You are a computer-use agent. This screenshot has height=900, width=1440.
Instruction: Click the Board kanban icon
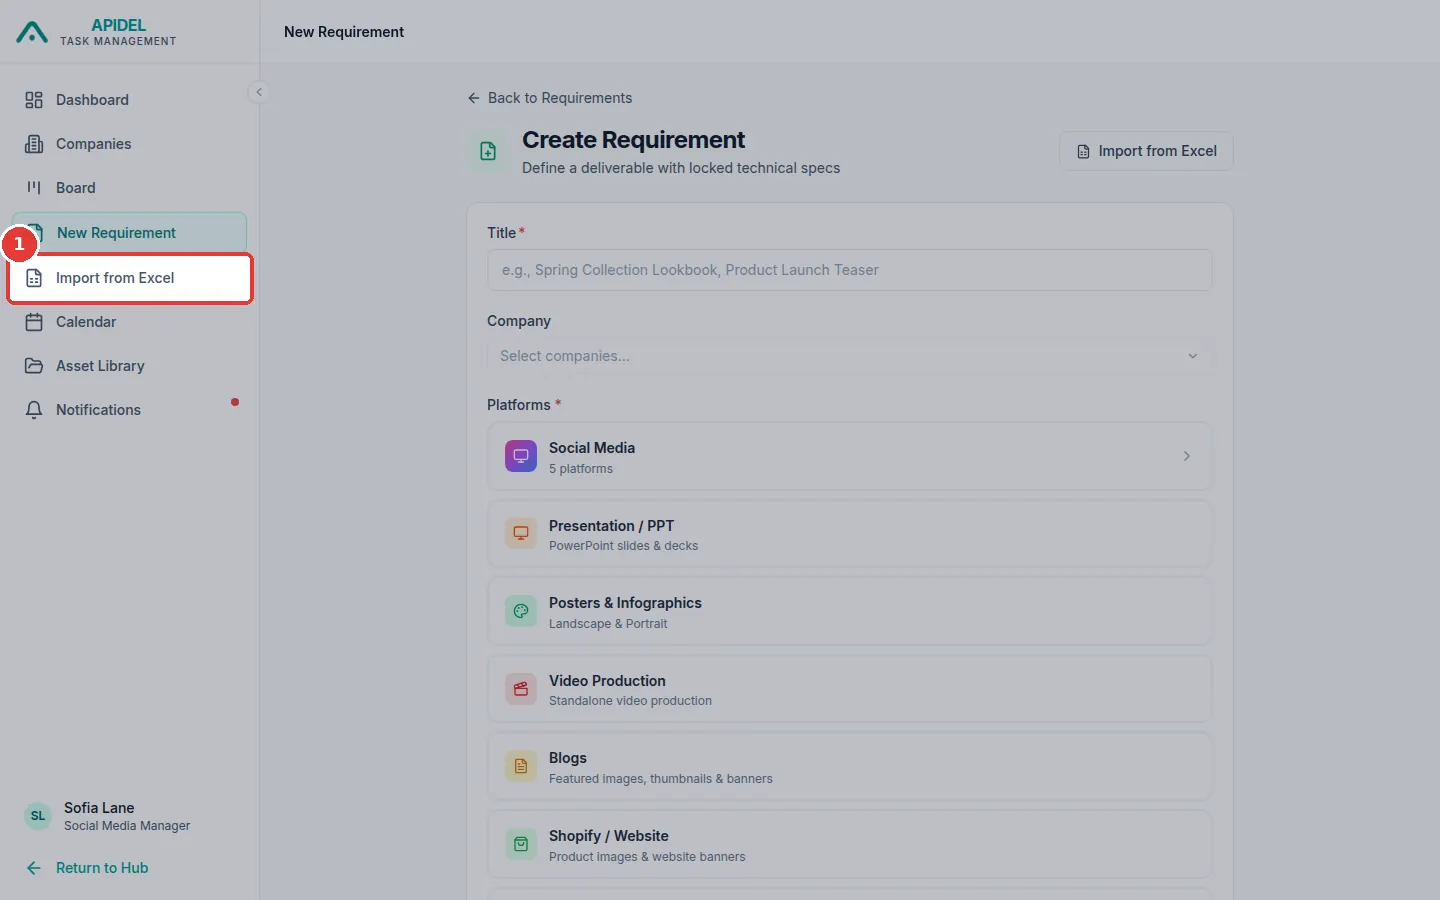pos(34,188)
